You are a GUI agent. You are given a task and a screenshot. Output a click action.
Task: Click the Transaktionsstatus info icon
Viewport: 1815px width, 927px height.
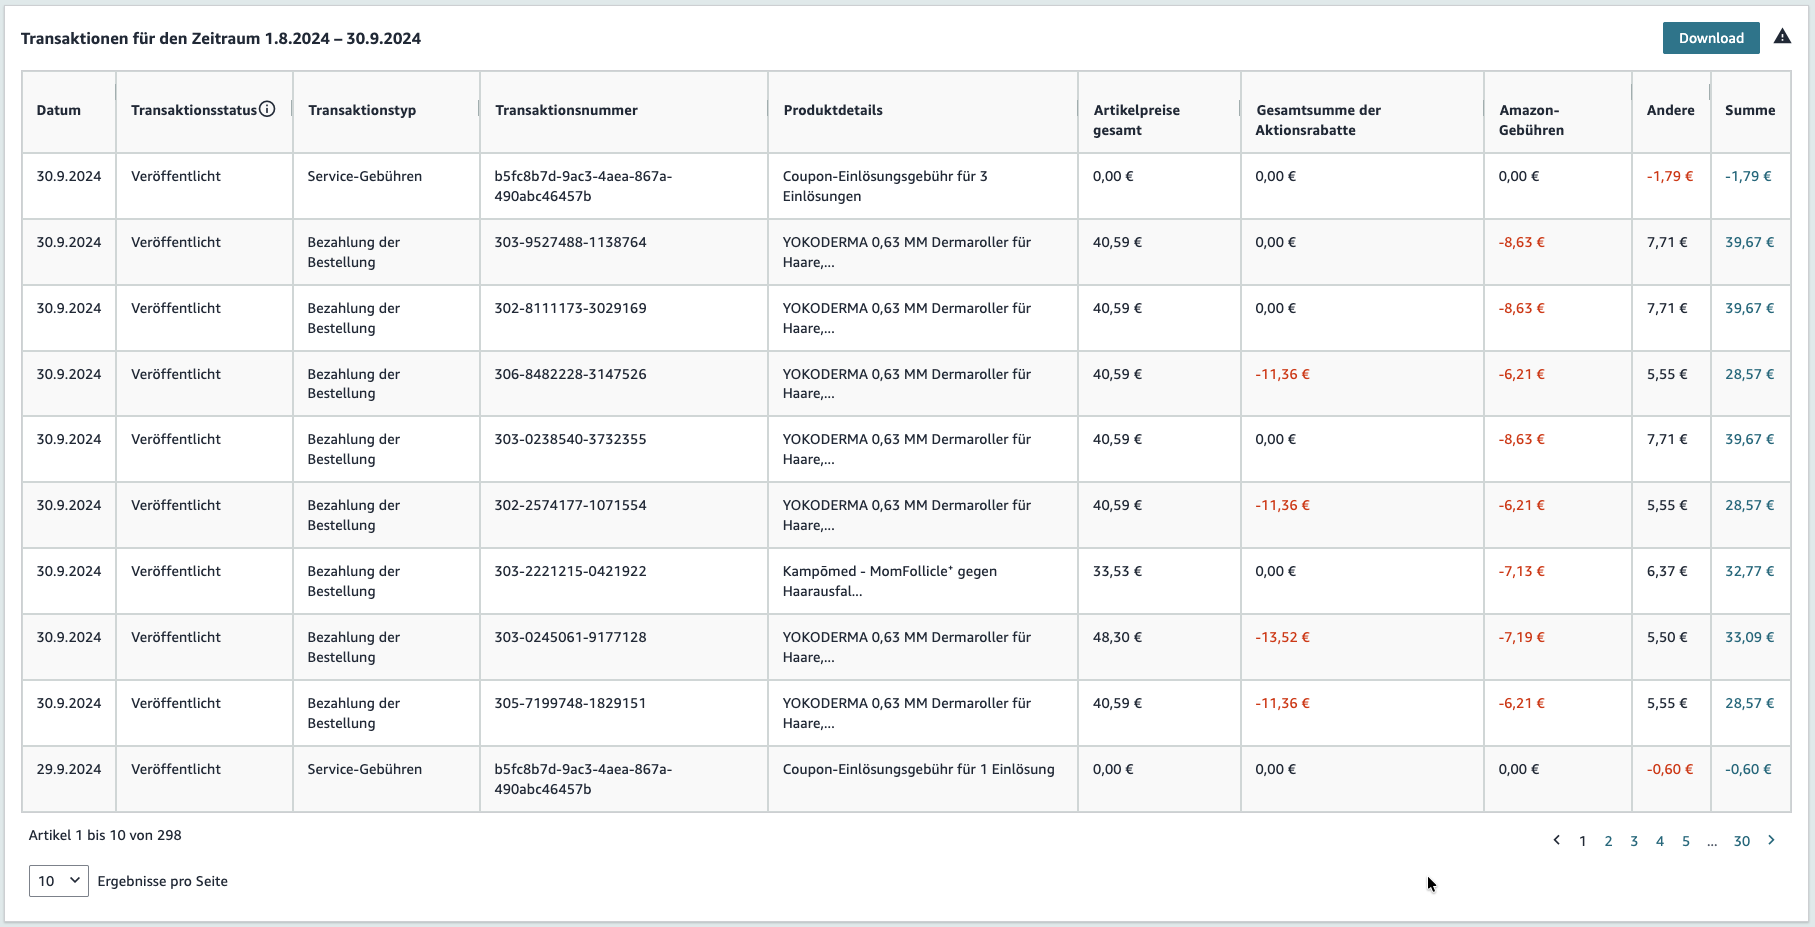267,109
